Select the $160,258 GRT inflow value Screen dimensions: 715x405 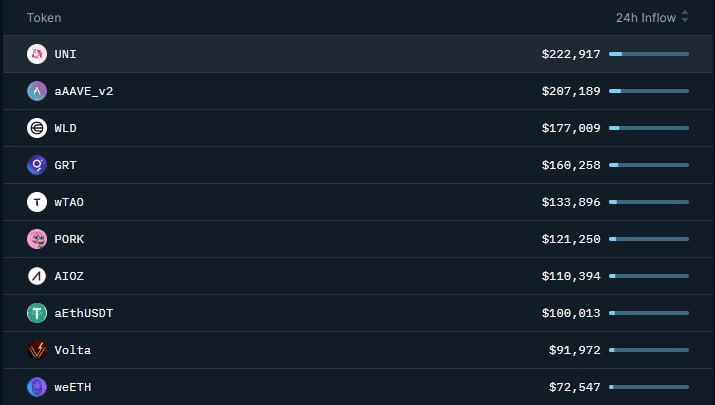[x=570, y=165]
